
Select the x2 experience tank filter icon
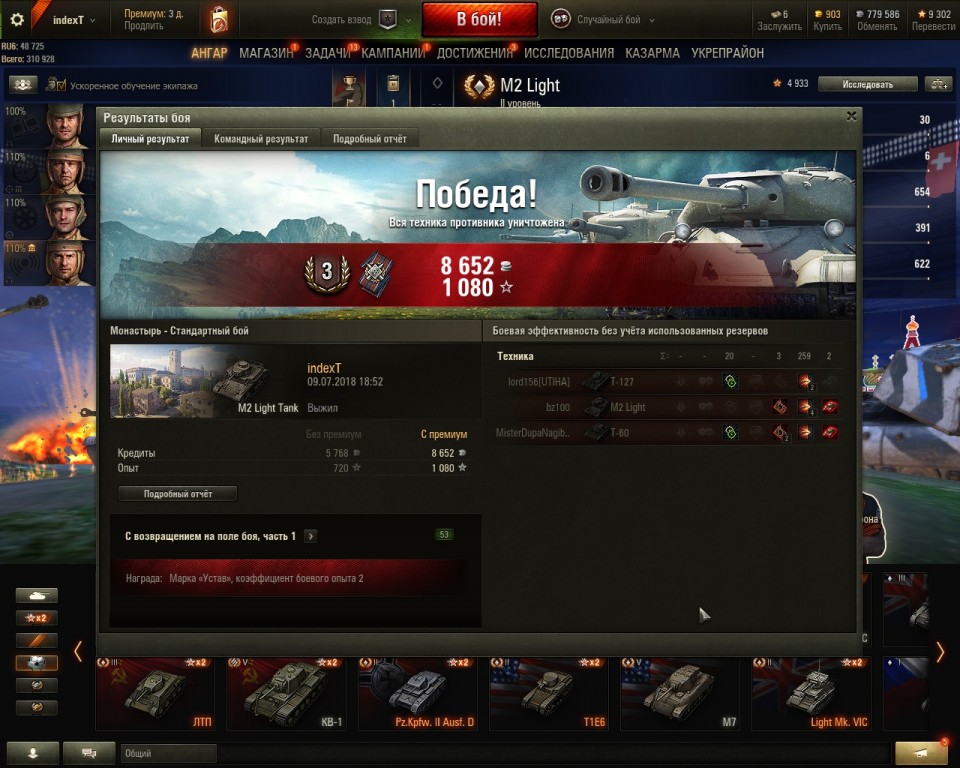click(37, 618)
